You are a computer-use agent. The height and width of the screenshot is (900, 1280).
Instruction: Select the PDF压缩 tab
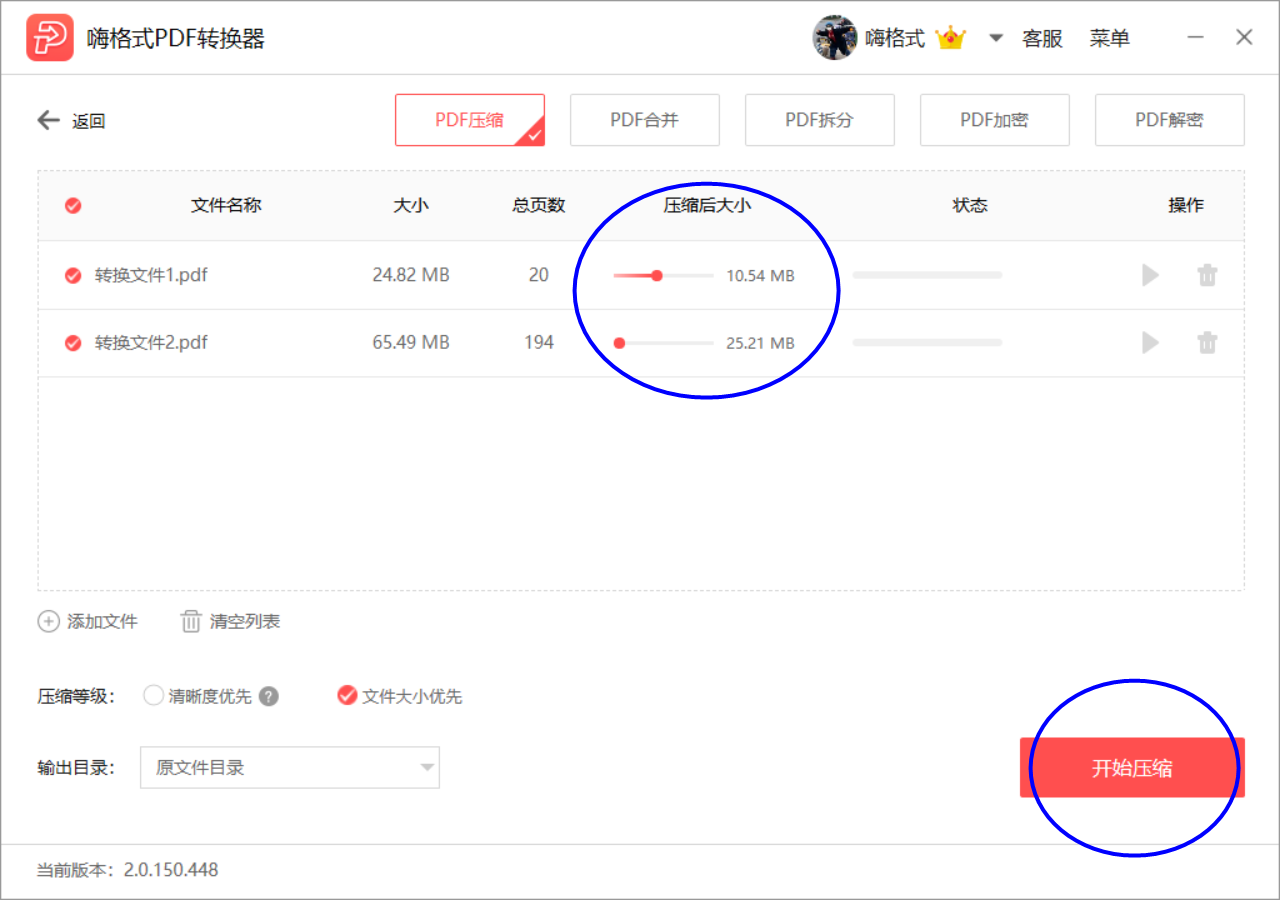point(470,120)
